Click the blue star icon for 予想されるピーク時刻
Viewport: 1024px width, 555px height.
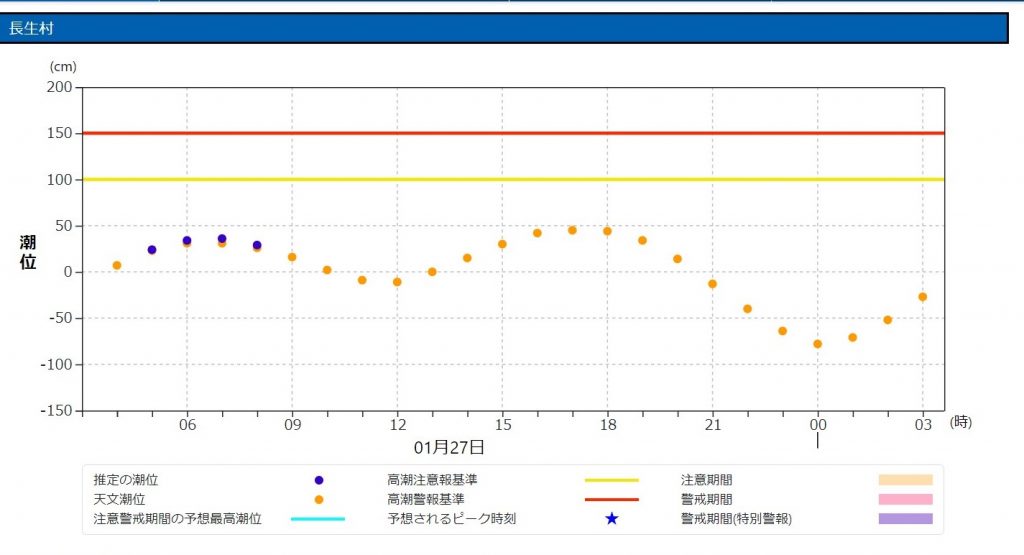click(x=611, y=518)
